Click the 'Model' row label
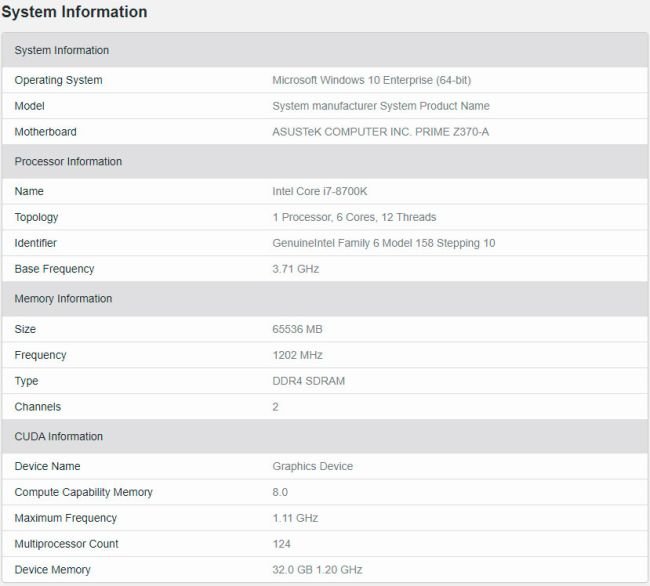This screenshot has height=586, width=650. pyautogui.click(x=29, y=106)
